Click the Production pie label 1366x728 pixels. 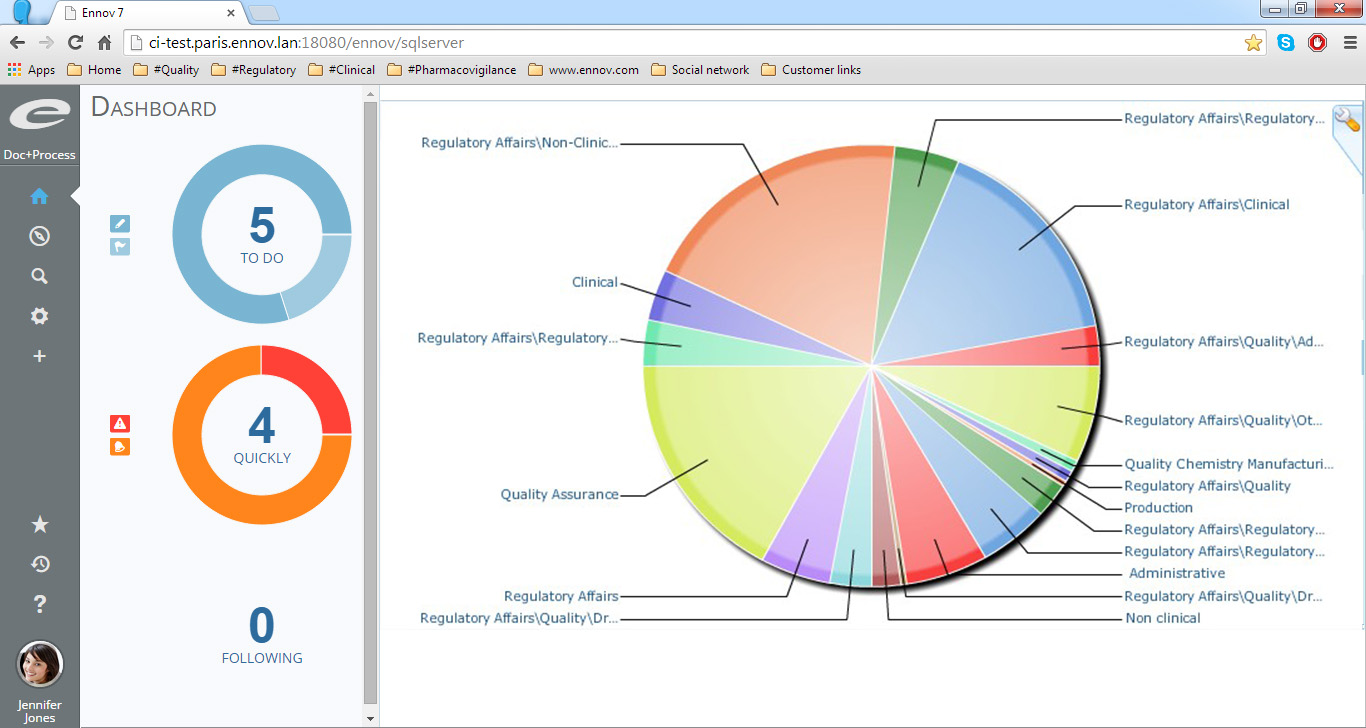point(1159,507)
